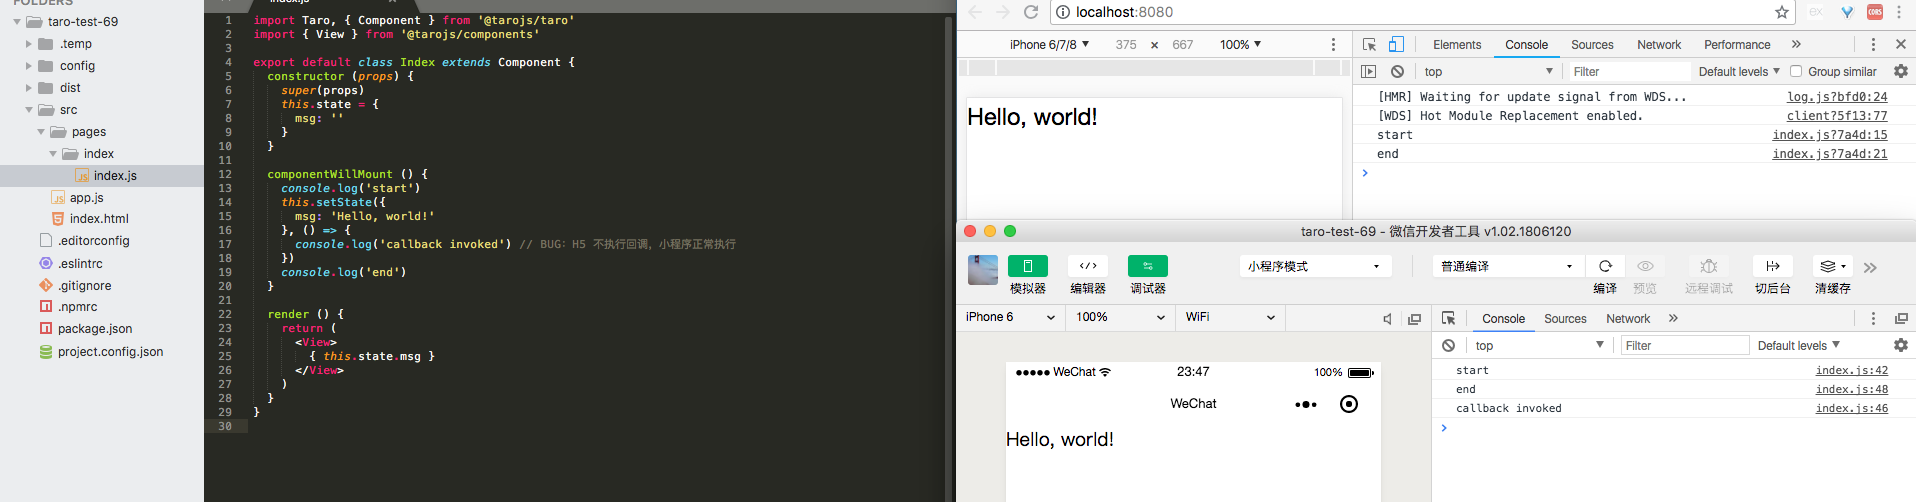
Task: Show the console sidebar in Chrome DevTools
Action: click(1369, 71)
